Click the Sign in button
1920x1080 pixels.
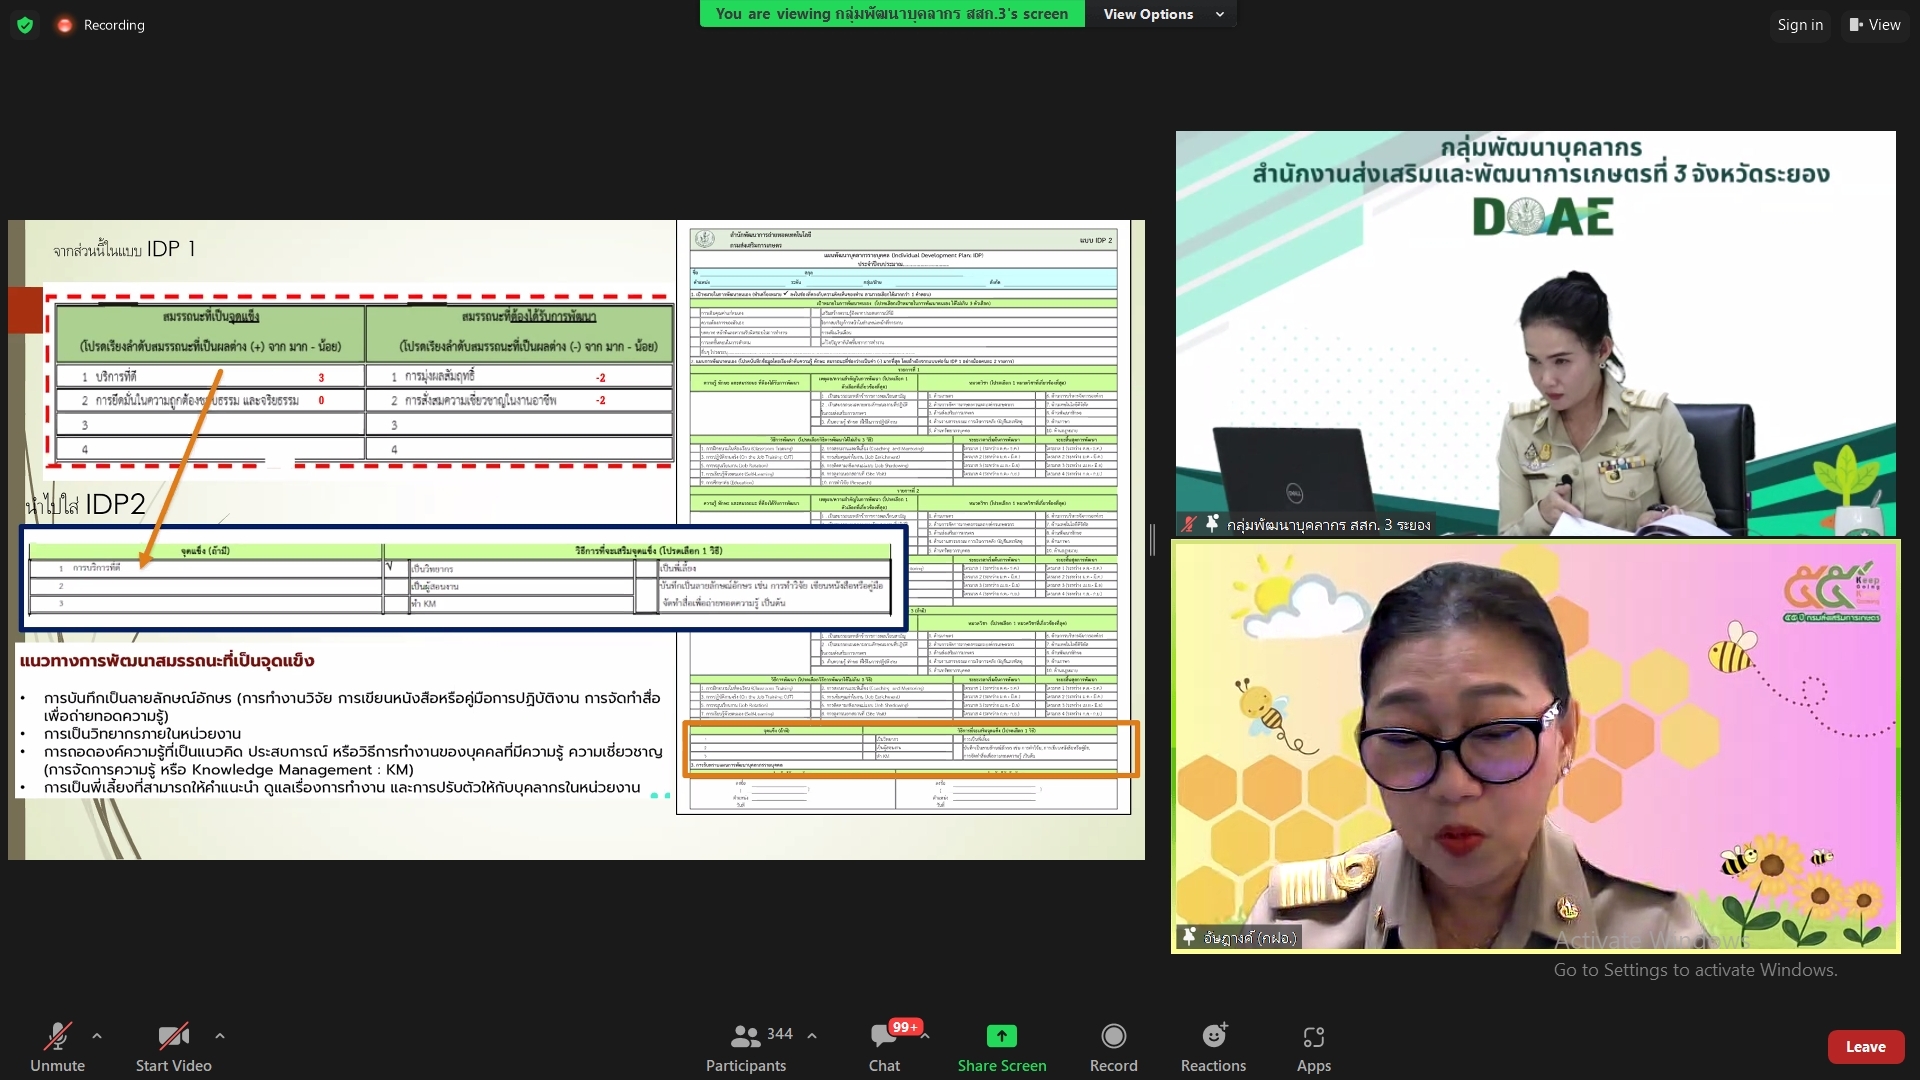tap(1799, 25)
